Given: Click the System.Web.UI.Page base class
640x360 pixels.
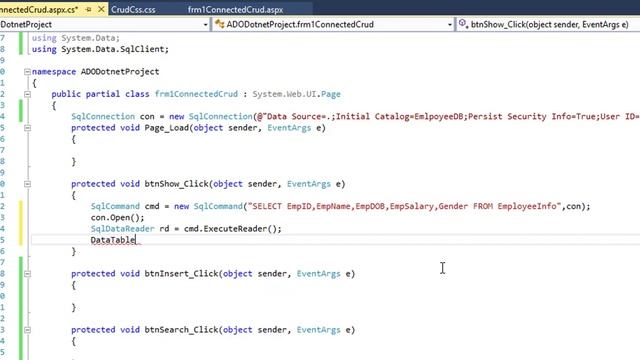Looking at the screenshot, I should (x=296, y=94).
